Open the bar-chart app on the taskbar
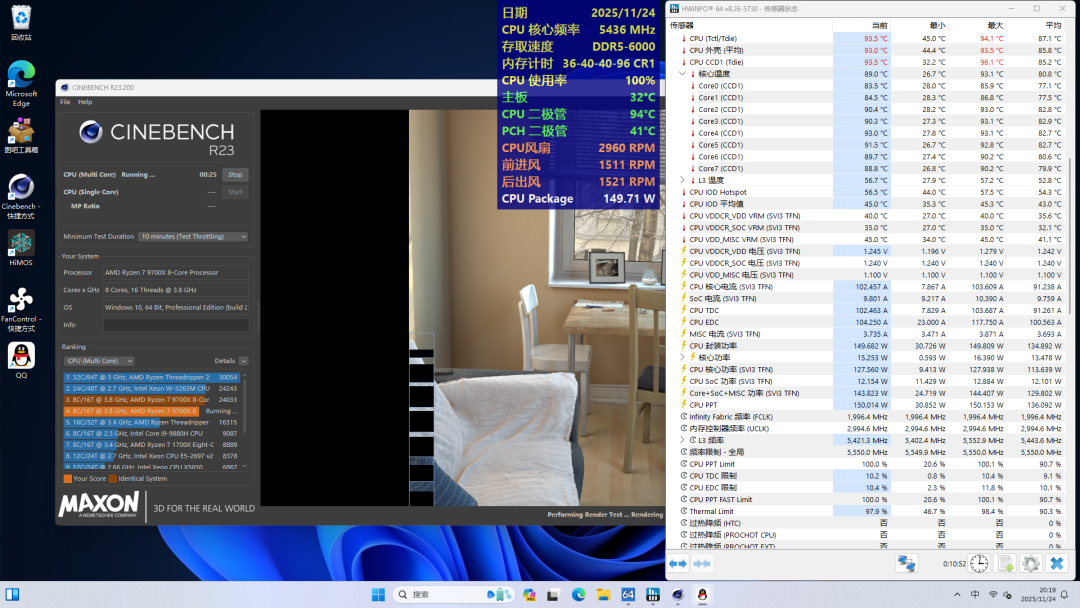1080x608 pixels. [x=653, y=594]
